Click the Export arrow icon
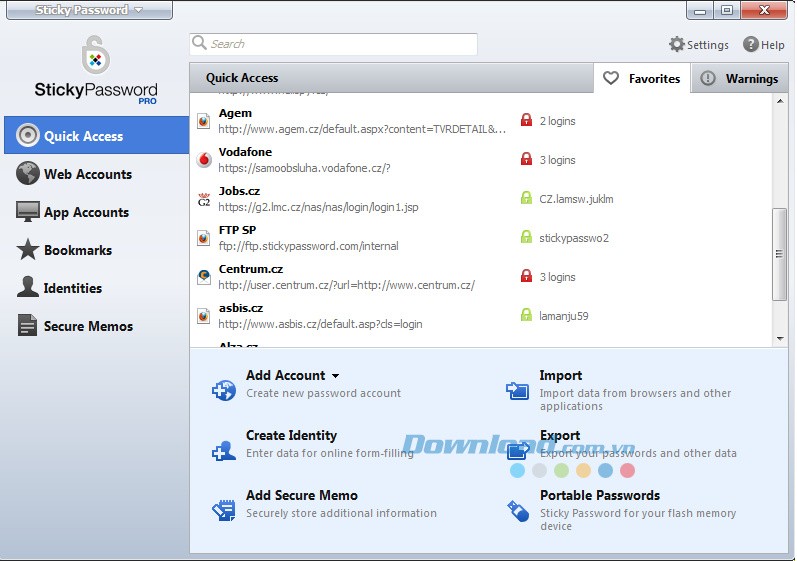797x561 pixels. pos(517,450)
